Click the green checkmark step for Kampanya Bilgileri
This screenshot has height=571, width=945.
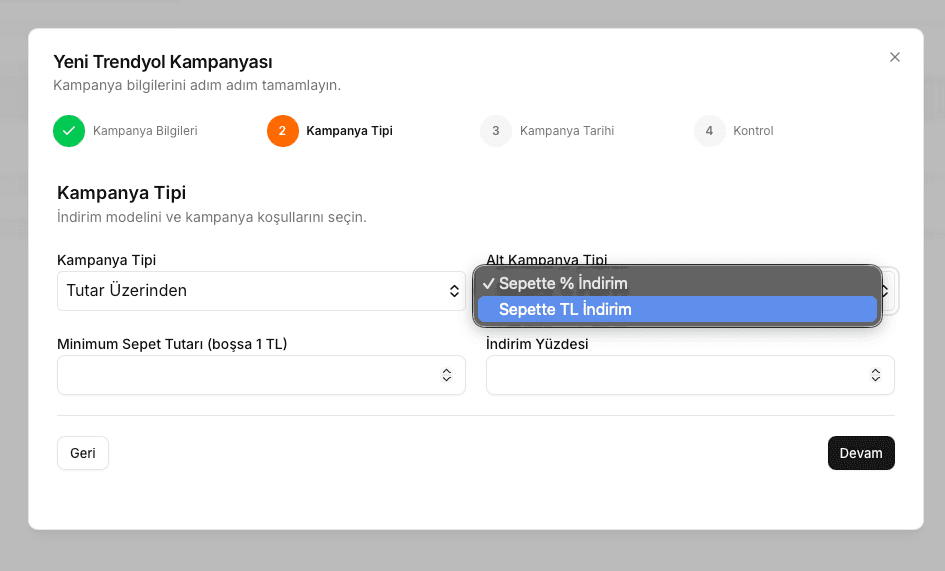(69, 131)
